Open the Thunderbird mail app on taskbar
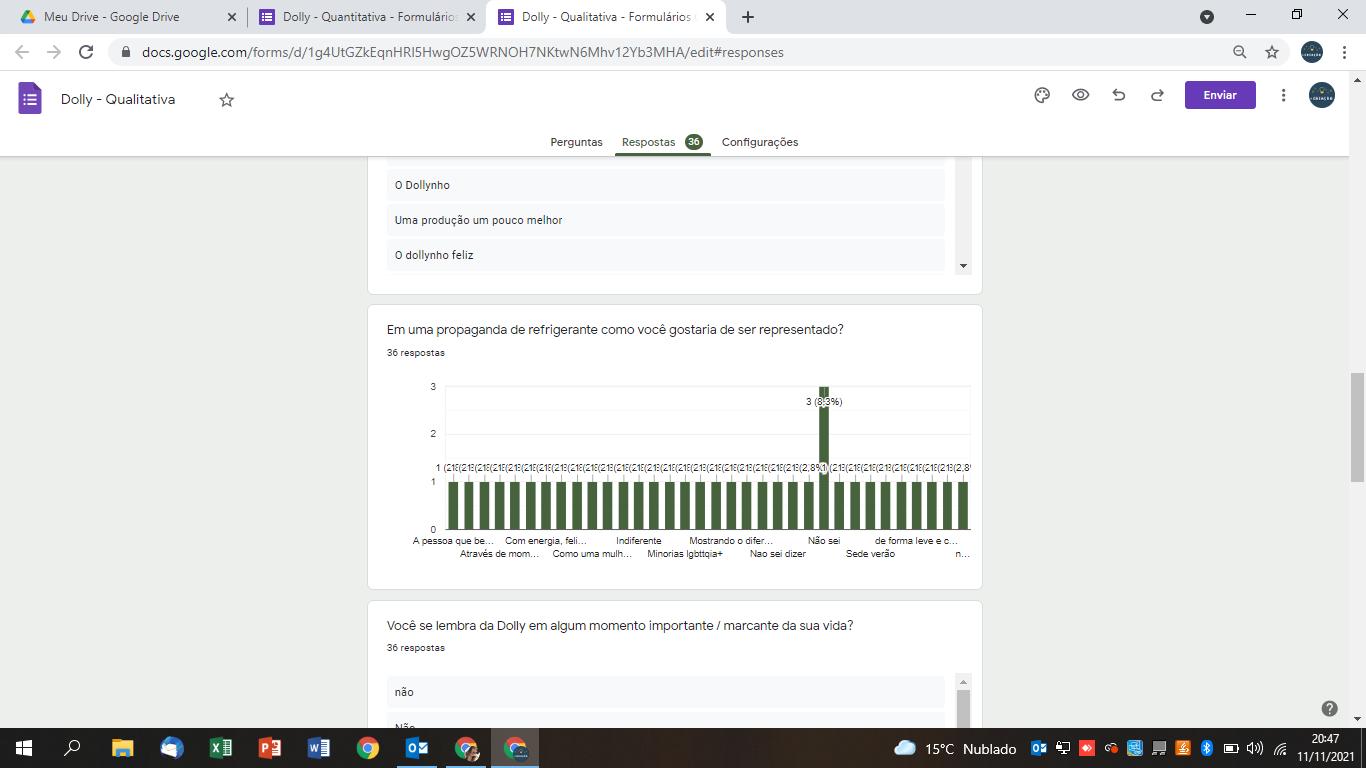The width and height of the screenshot is (1366, 768). click(x=171, y=748)
